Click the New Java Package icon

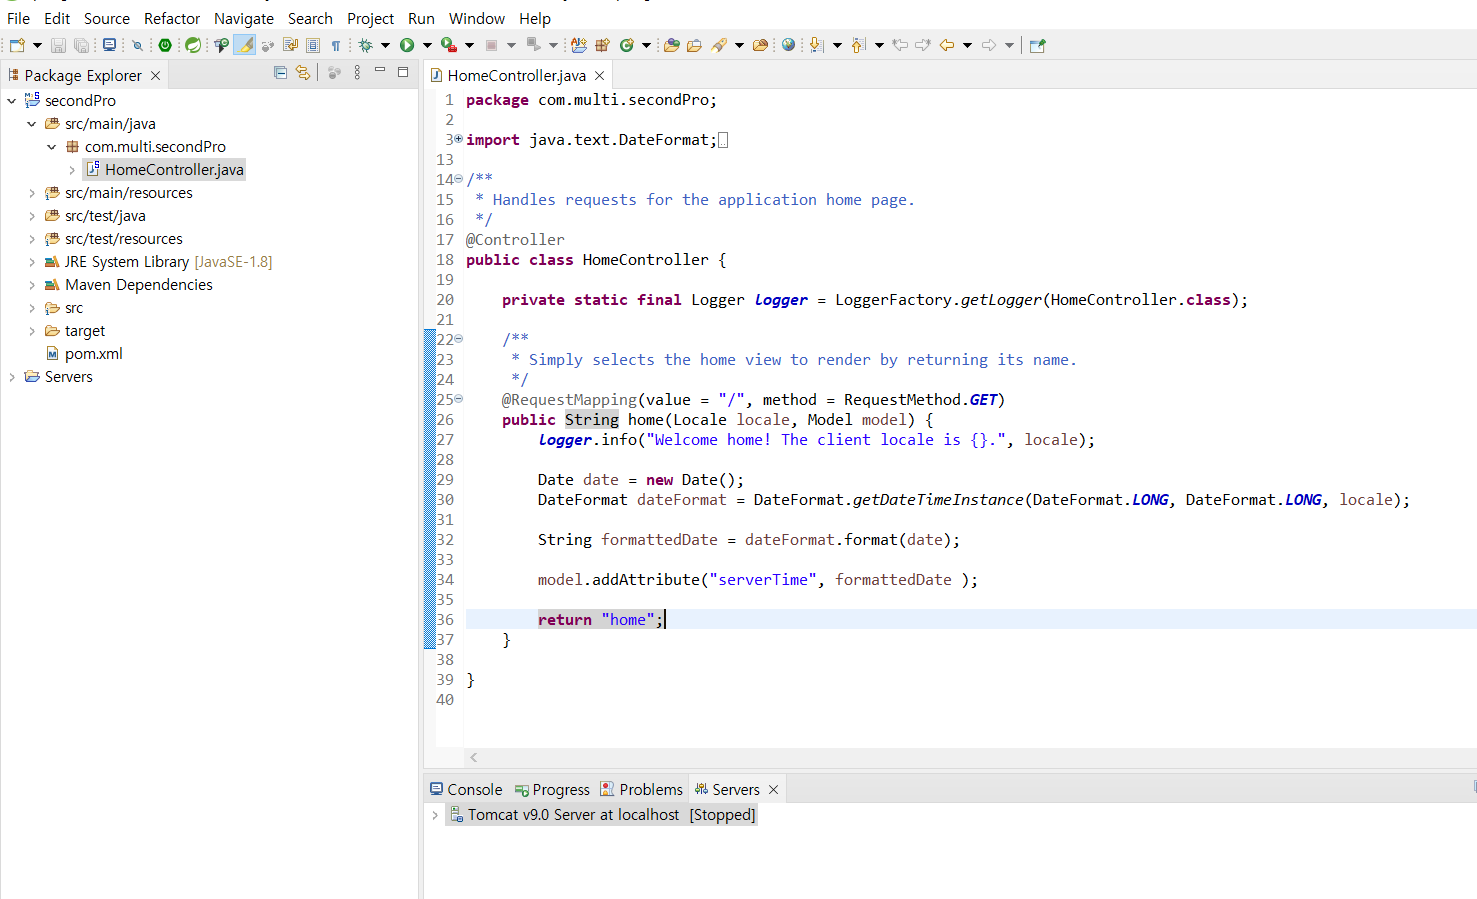[x=601, y=45]
